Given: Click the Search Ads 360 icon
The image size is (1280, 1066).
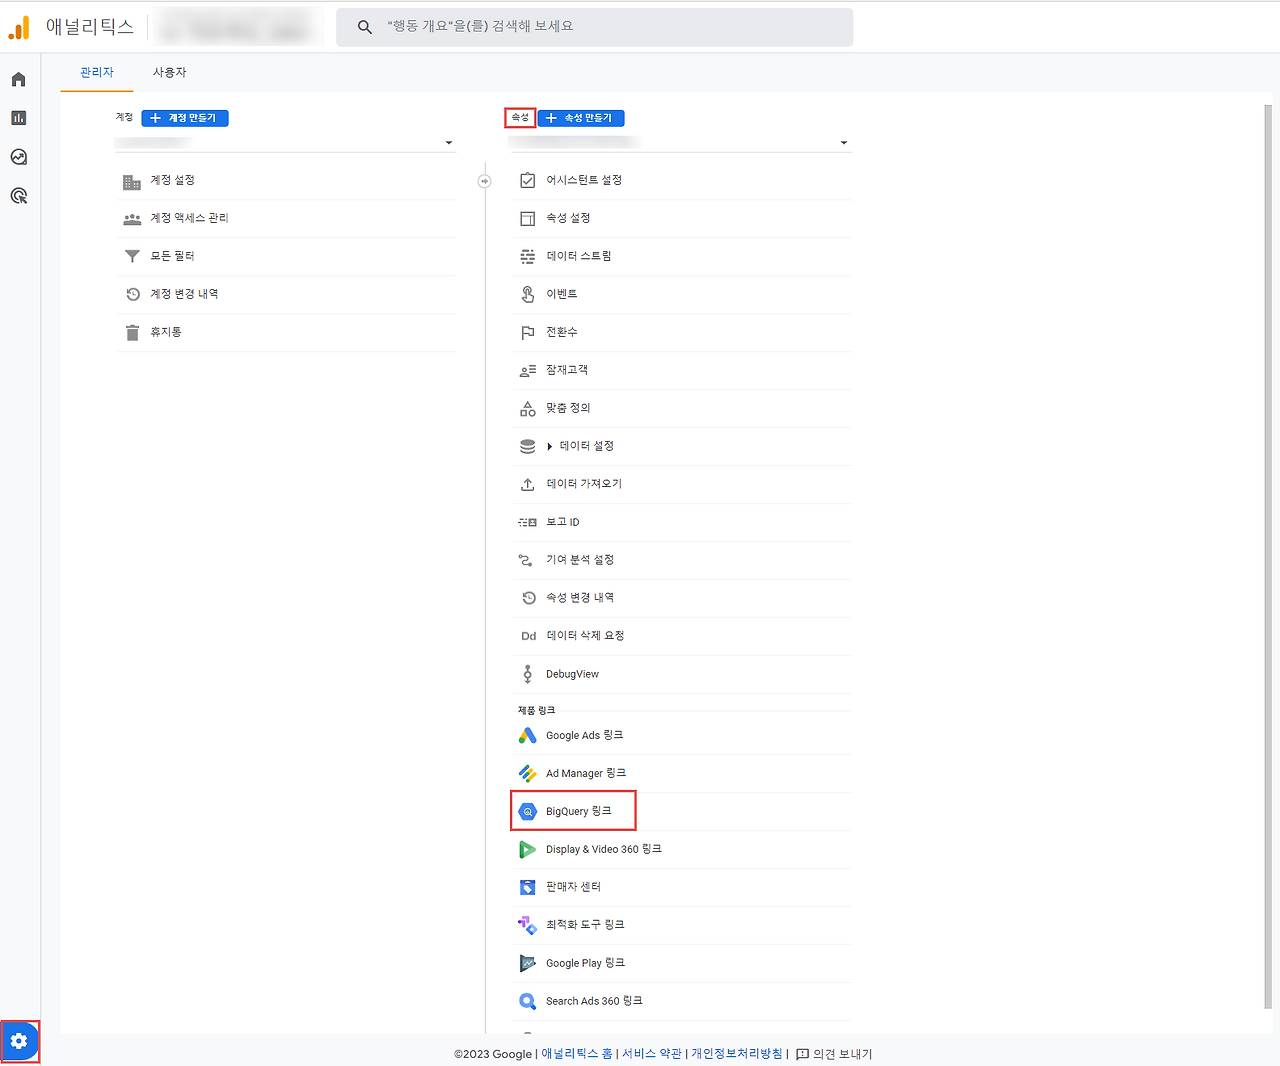Looking at the screenshot, I should point(528,1001).
